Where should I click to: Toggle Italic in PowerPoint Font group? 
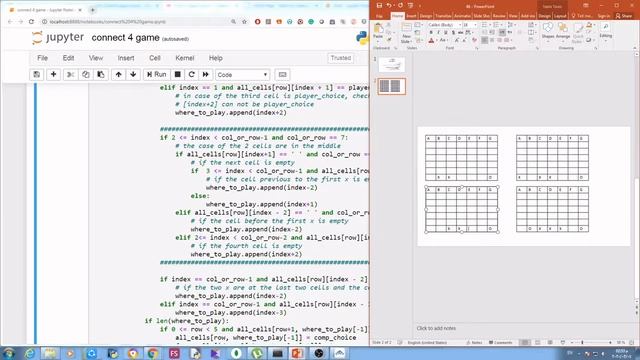438,33
